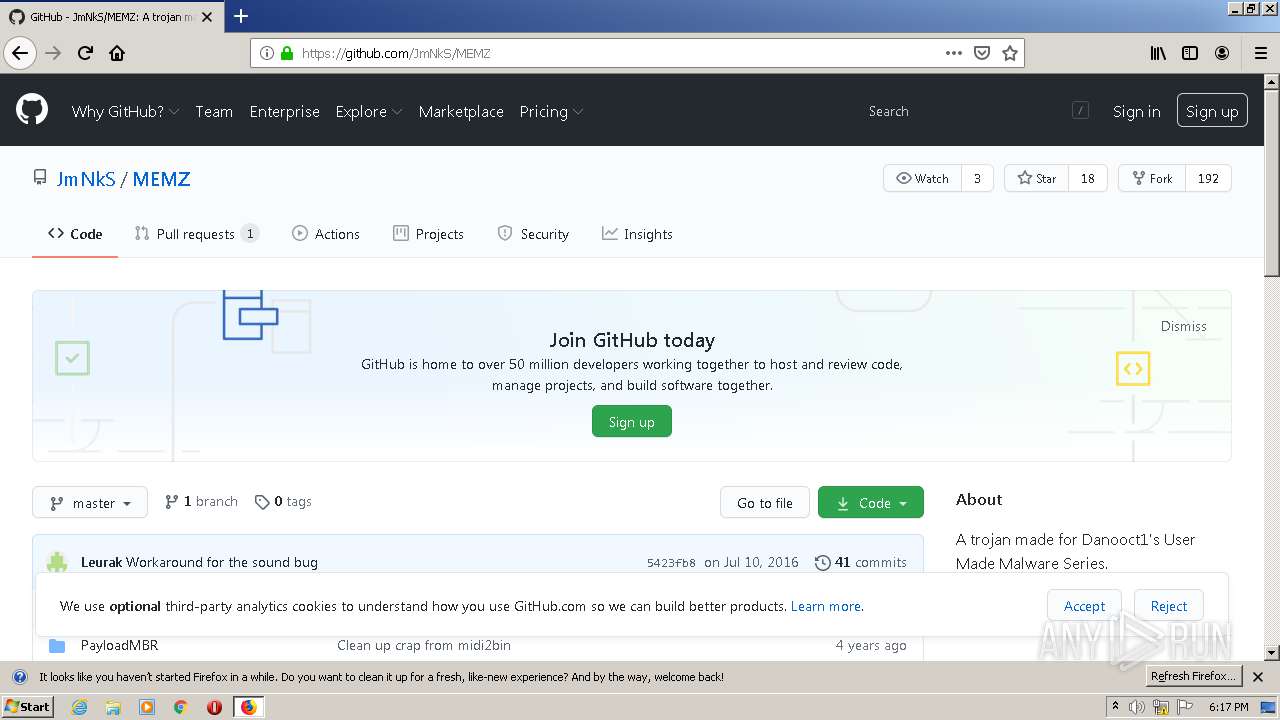Open the master branch selector
Image resolution: width=1280 pixels, height=720 pixels.
(x=90, y=502)
